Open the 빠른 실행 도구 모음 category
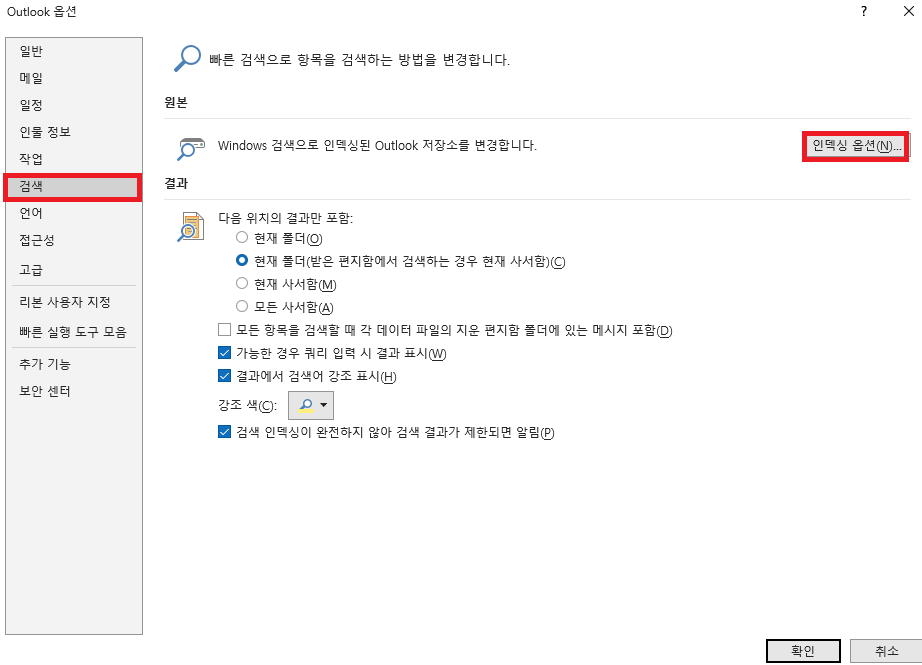 74,332
